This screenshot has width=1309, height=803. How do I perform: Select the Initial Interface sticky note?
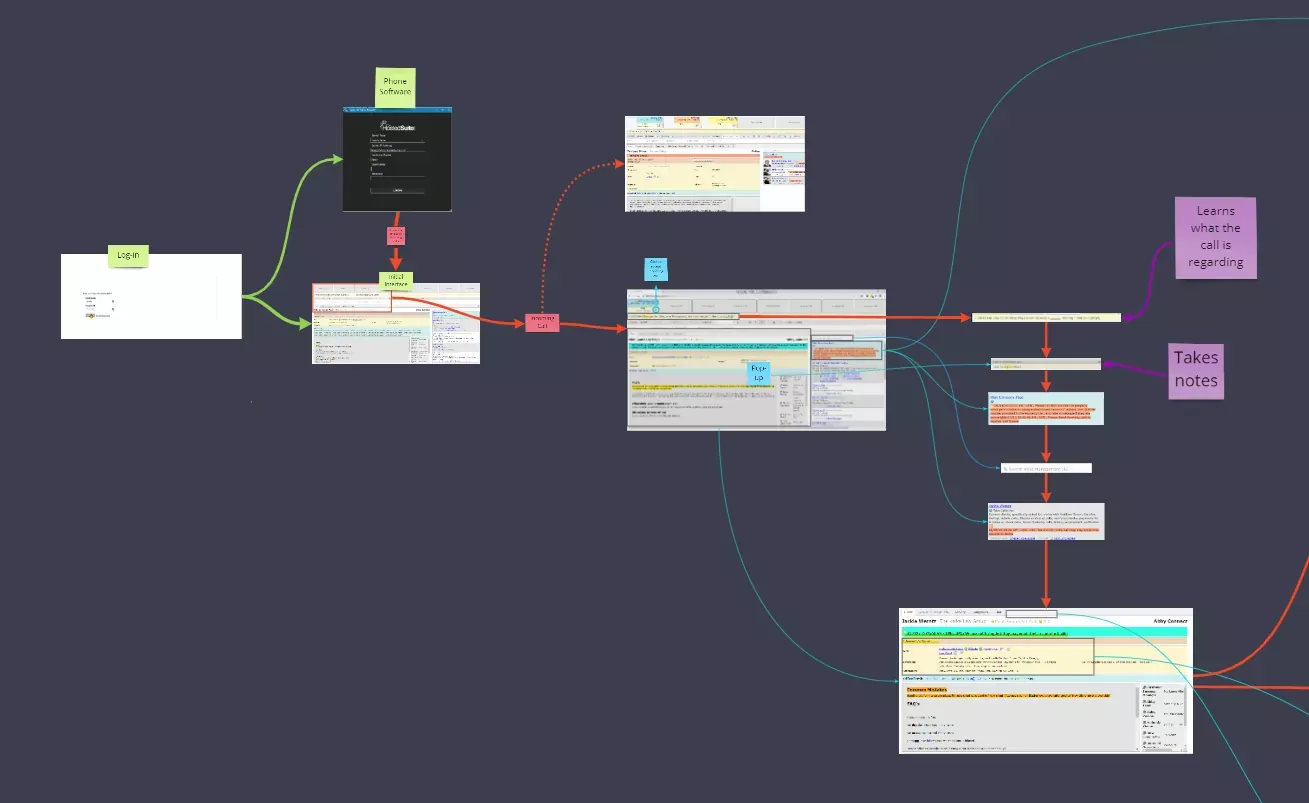pos(396,280)
